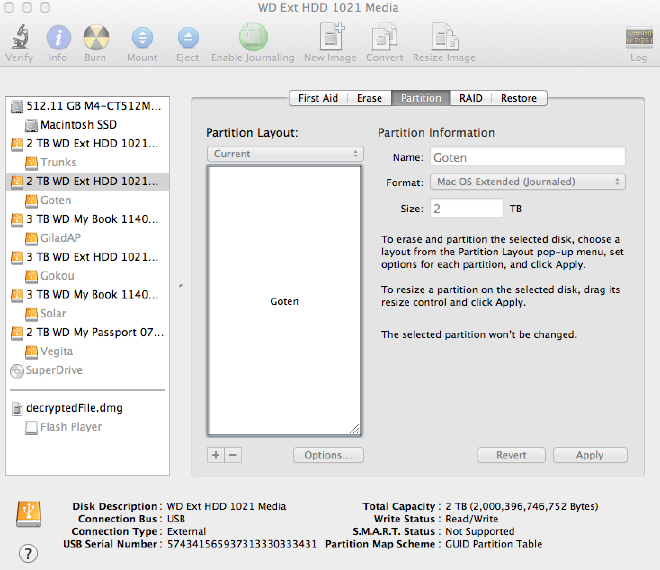Select the 512.11 GB M4-CT512M disk icon

click(17, 107)
